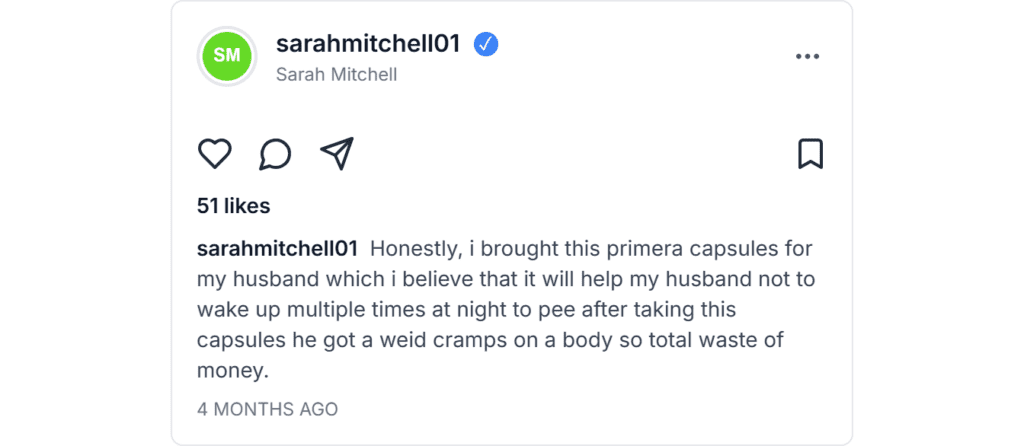Open the three-dot more options menu
This screenshot has height=446, width=1024.
[x=807, y=57]
